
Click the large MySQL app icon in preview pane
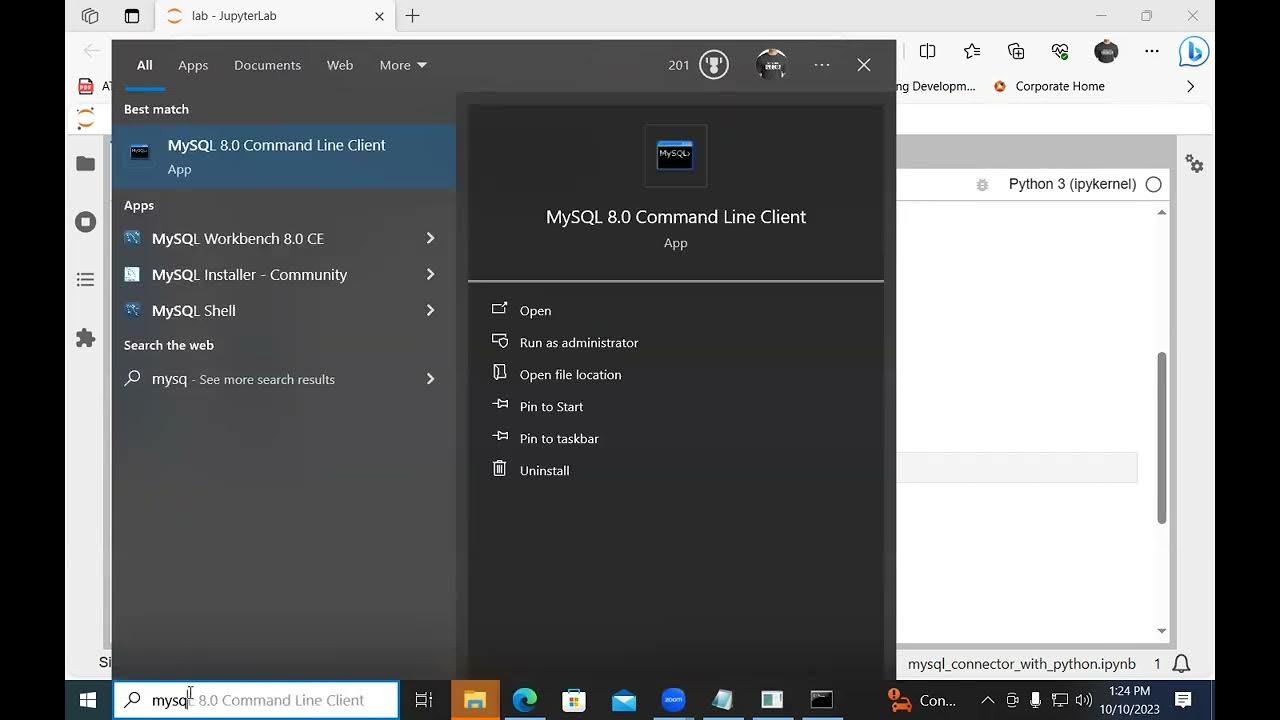[x=675, y=155]
